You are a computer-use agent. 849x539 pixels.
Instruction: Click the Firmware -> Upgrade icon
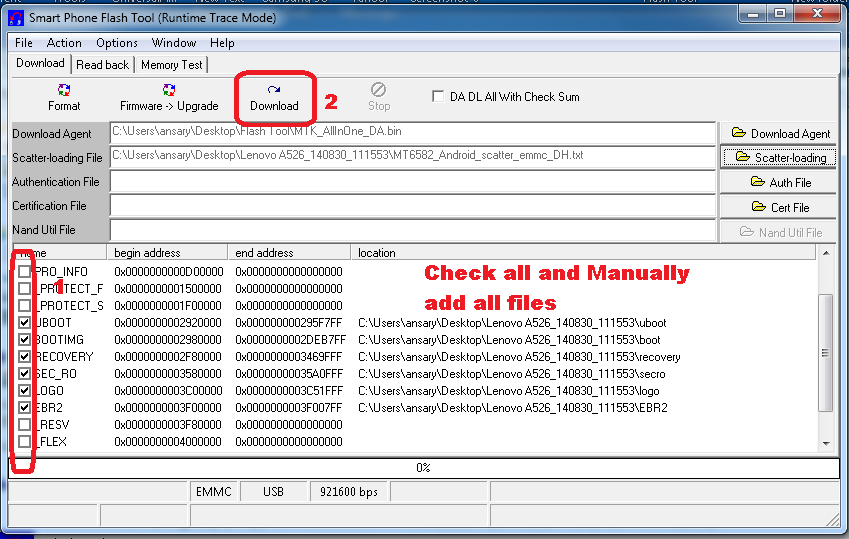tap(169, 90)
